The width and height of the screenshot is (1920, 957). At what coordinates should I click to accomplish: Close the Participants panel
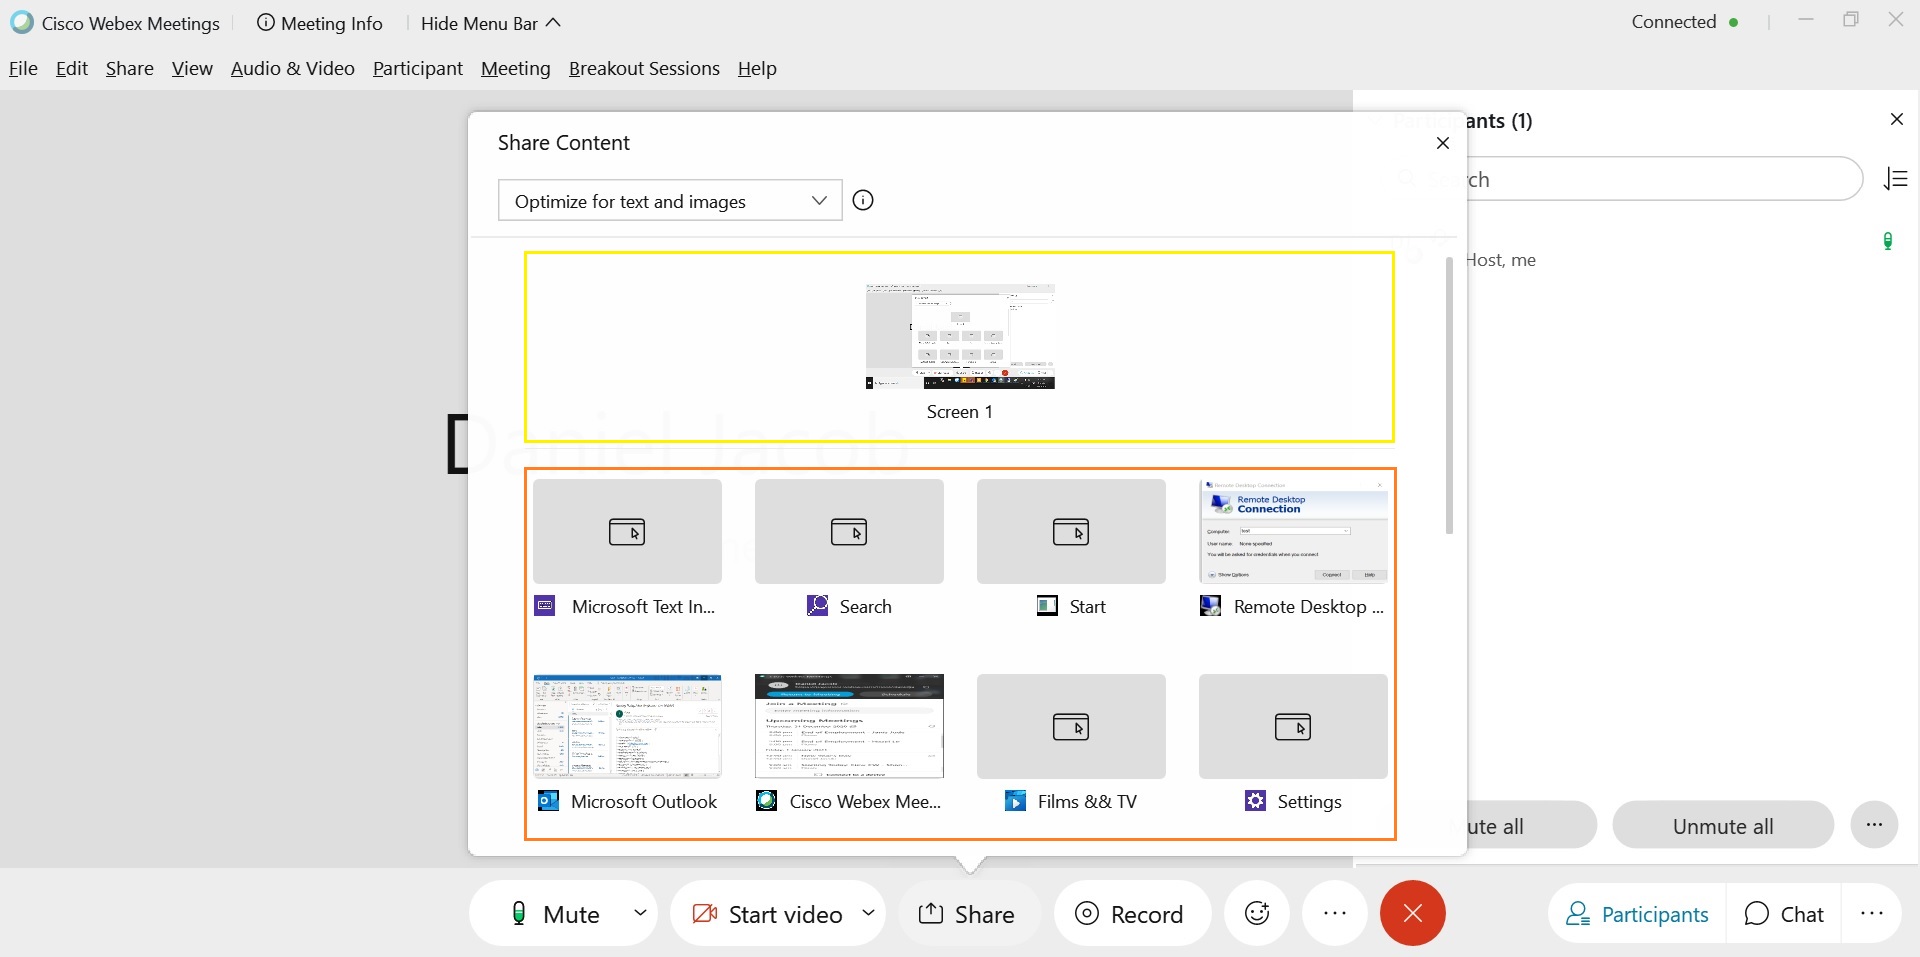pos(1897,119)
